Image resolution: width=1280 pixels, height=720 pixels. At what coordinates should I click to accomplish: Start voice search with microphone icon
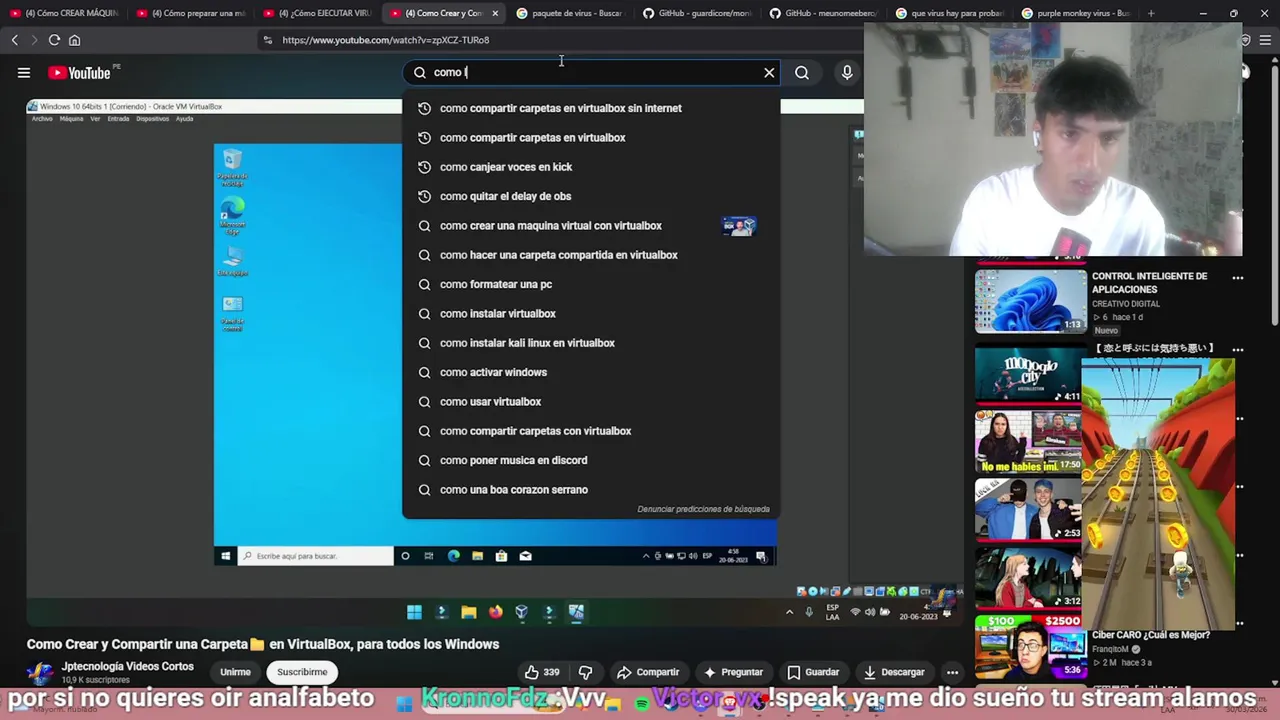847,72
